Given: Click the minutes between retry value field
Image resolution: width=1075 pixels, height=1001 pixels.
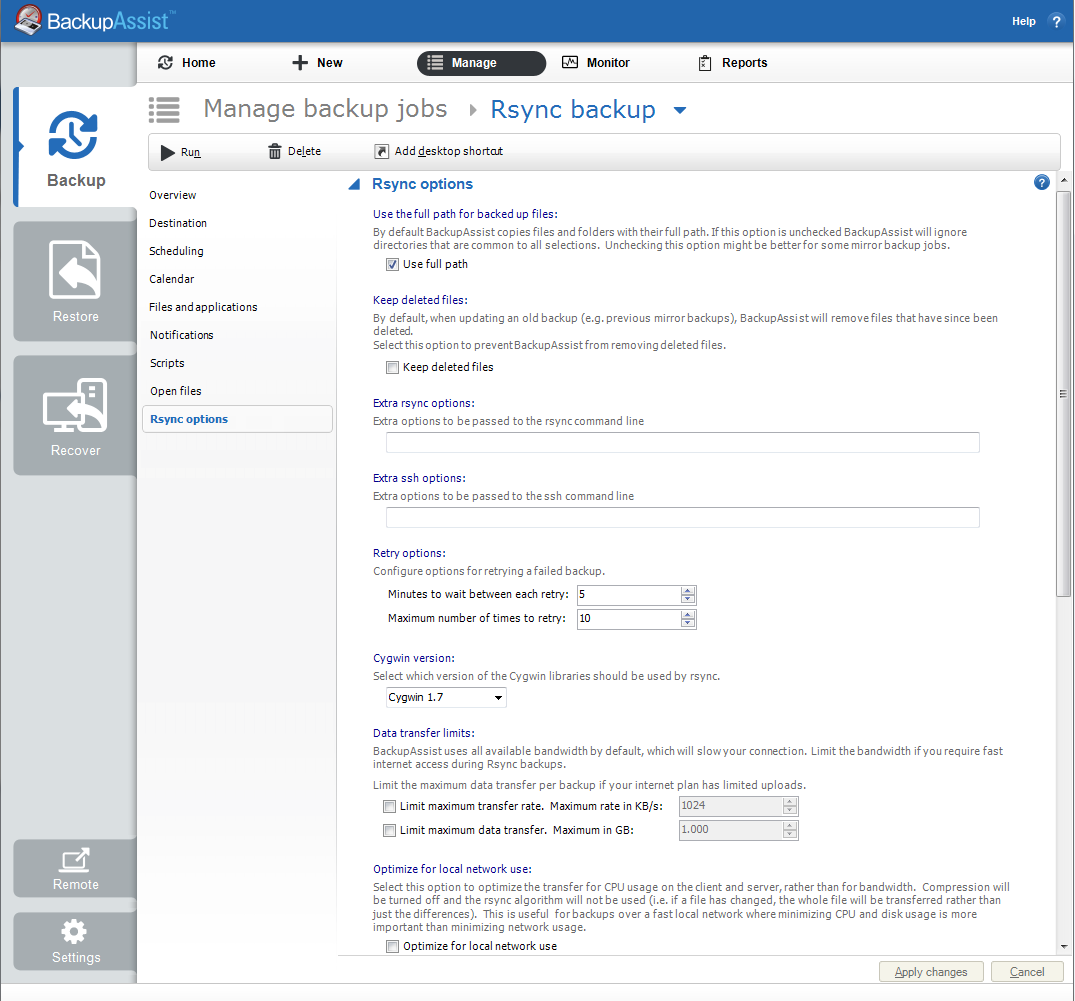Looking at the screenshot, I should (629, 595).
